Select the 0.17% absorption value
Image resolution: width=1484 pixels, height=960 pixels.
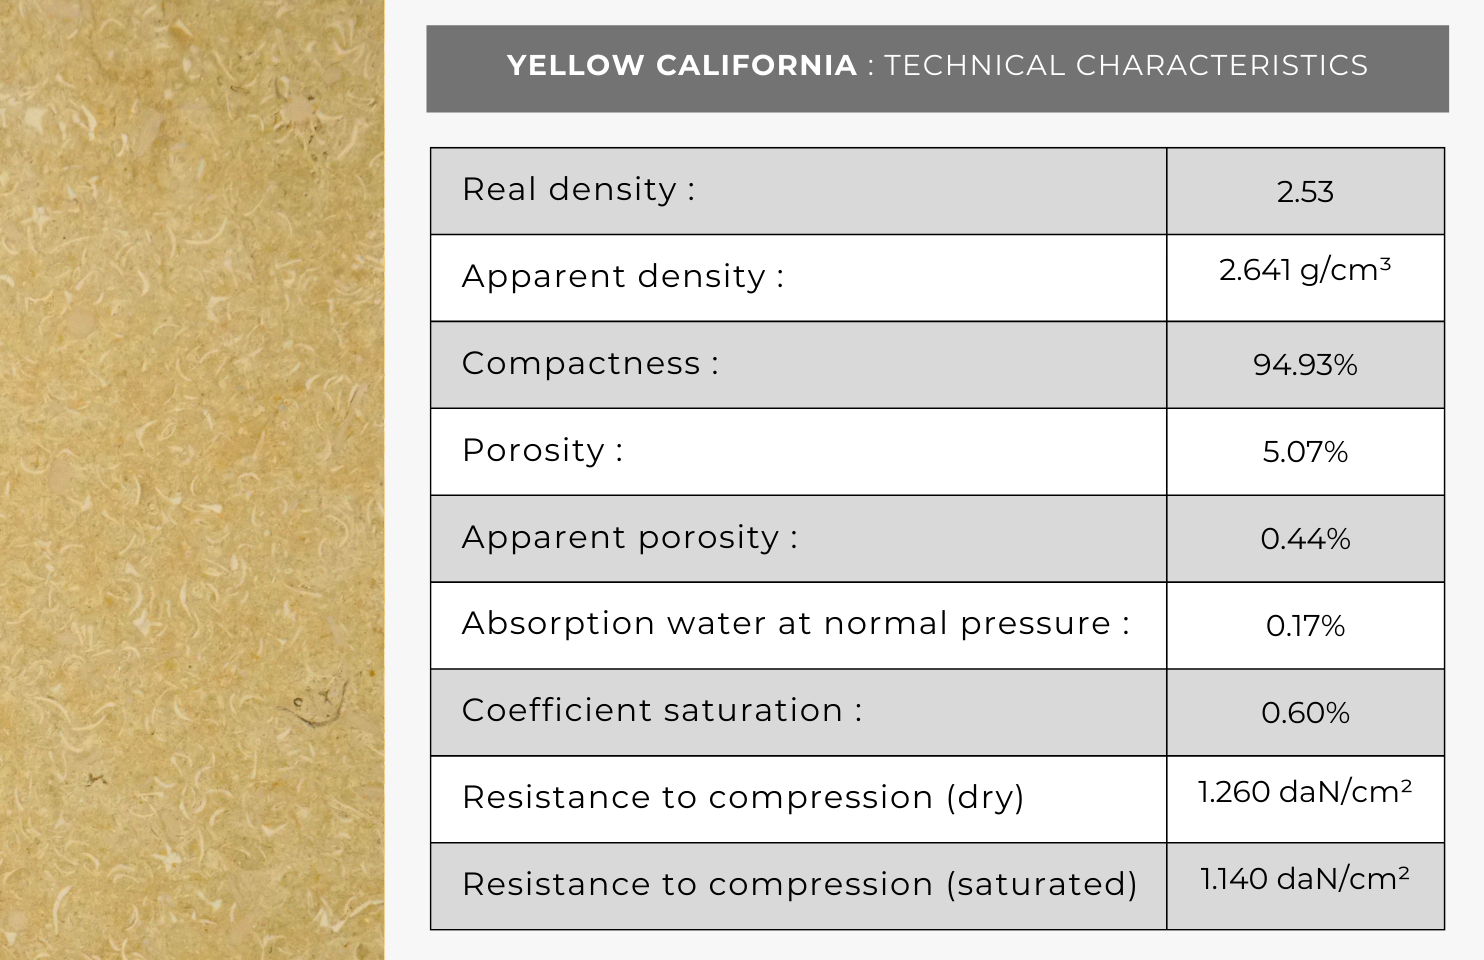(x=1305, y=626)
